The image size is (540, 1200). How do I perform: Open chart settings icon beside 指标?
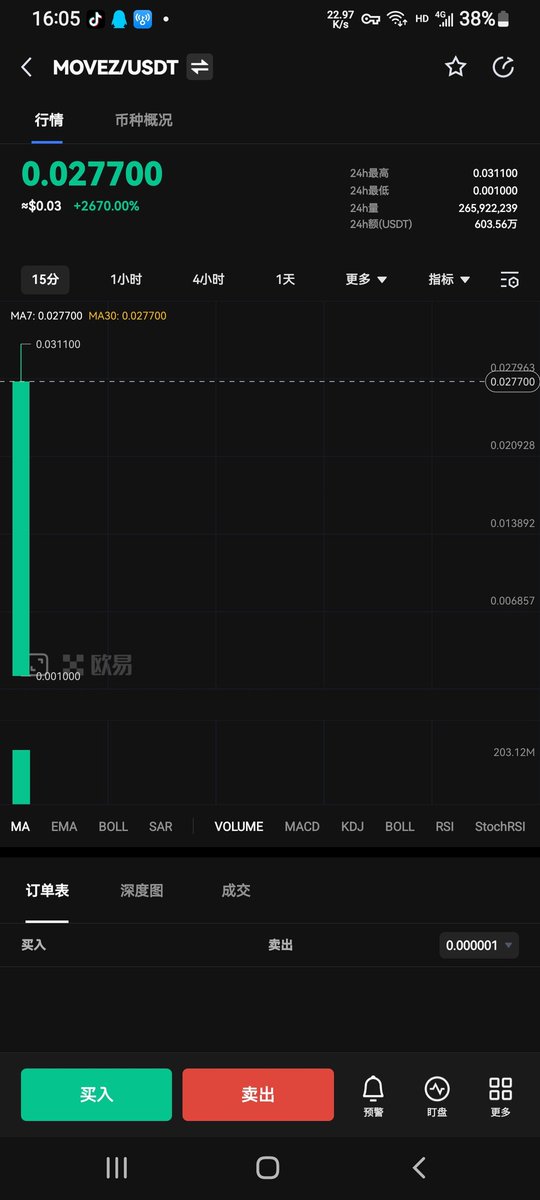tap(509, 280)
